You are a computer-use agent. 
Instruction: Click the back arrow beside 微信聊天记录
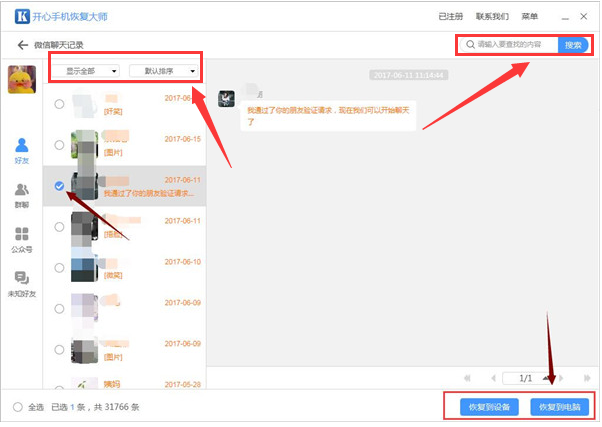coord(22,46)
